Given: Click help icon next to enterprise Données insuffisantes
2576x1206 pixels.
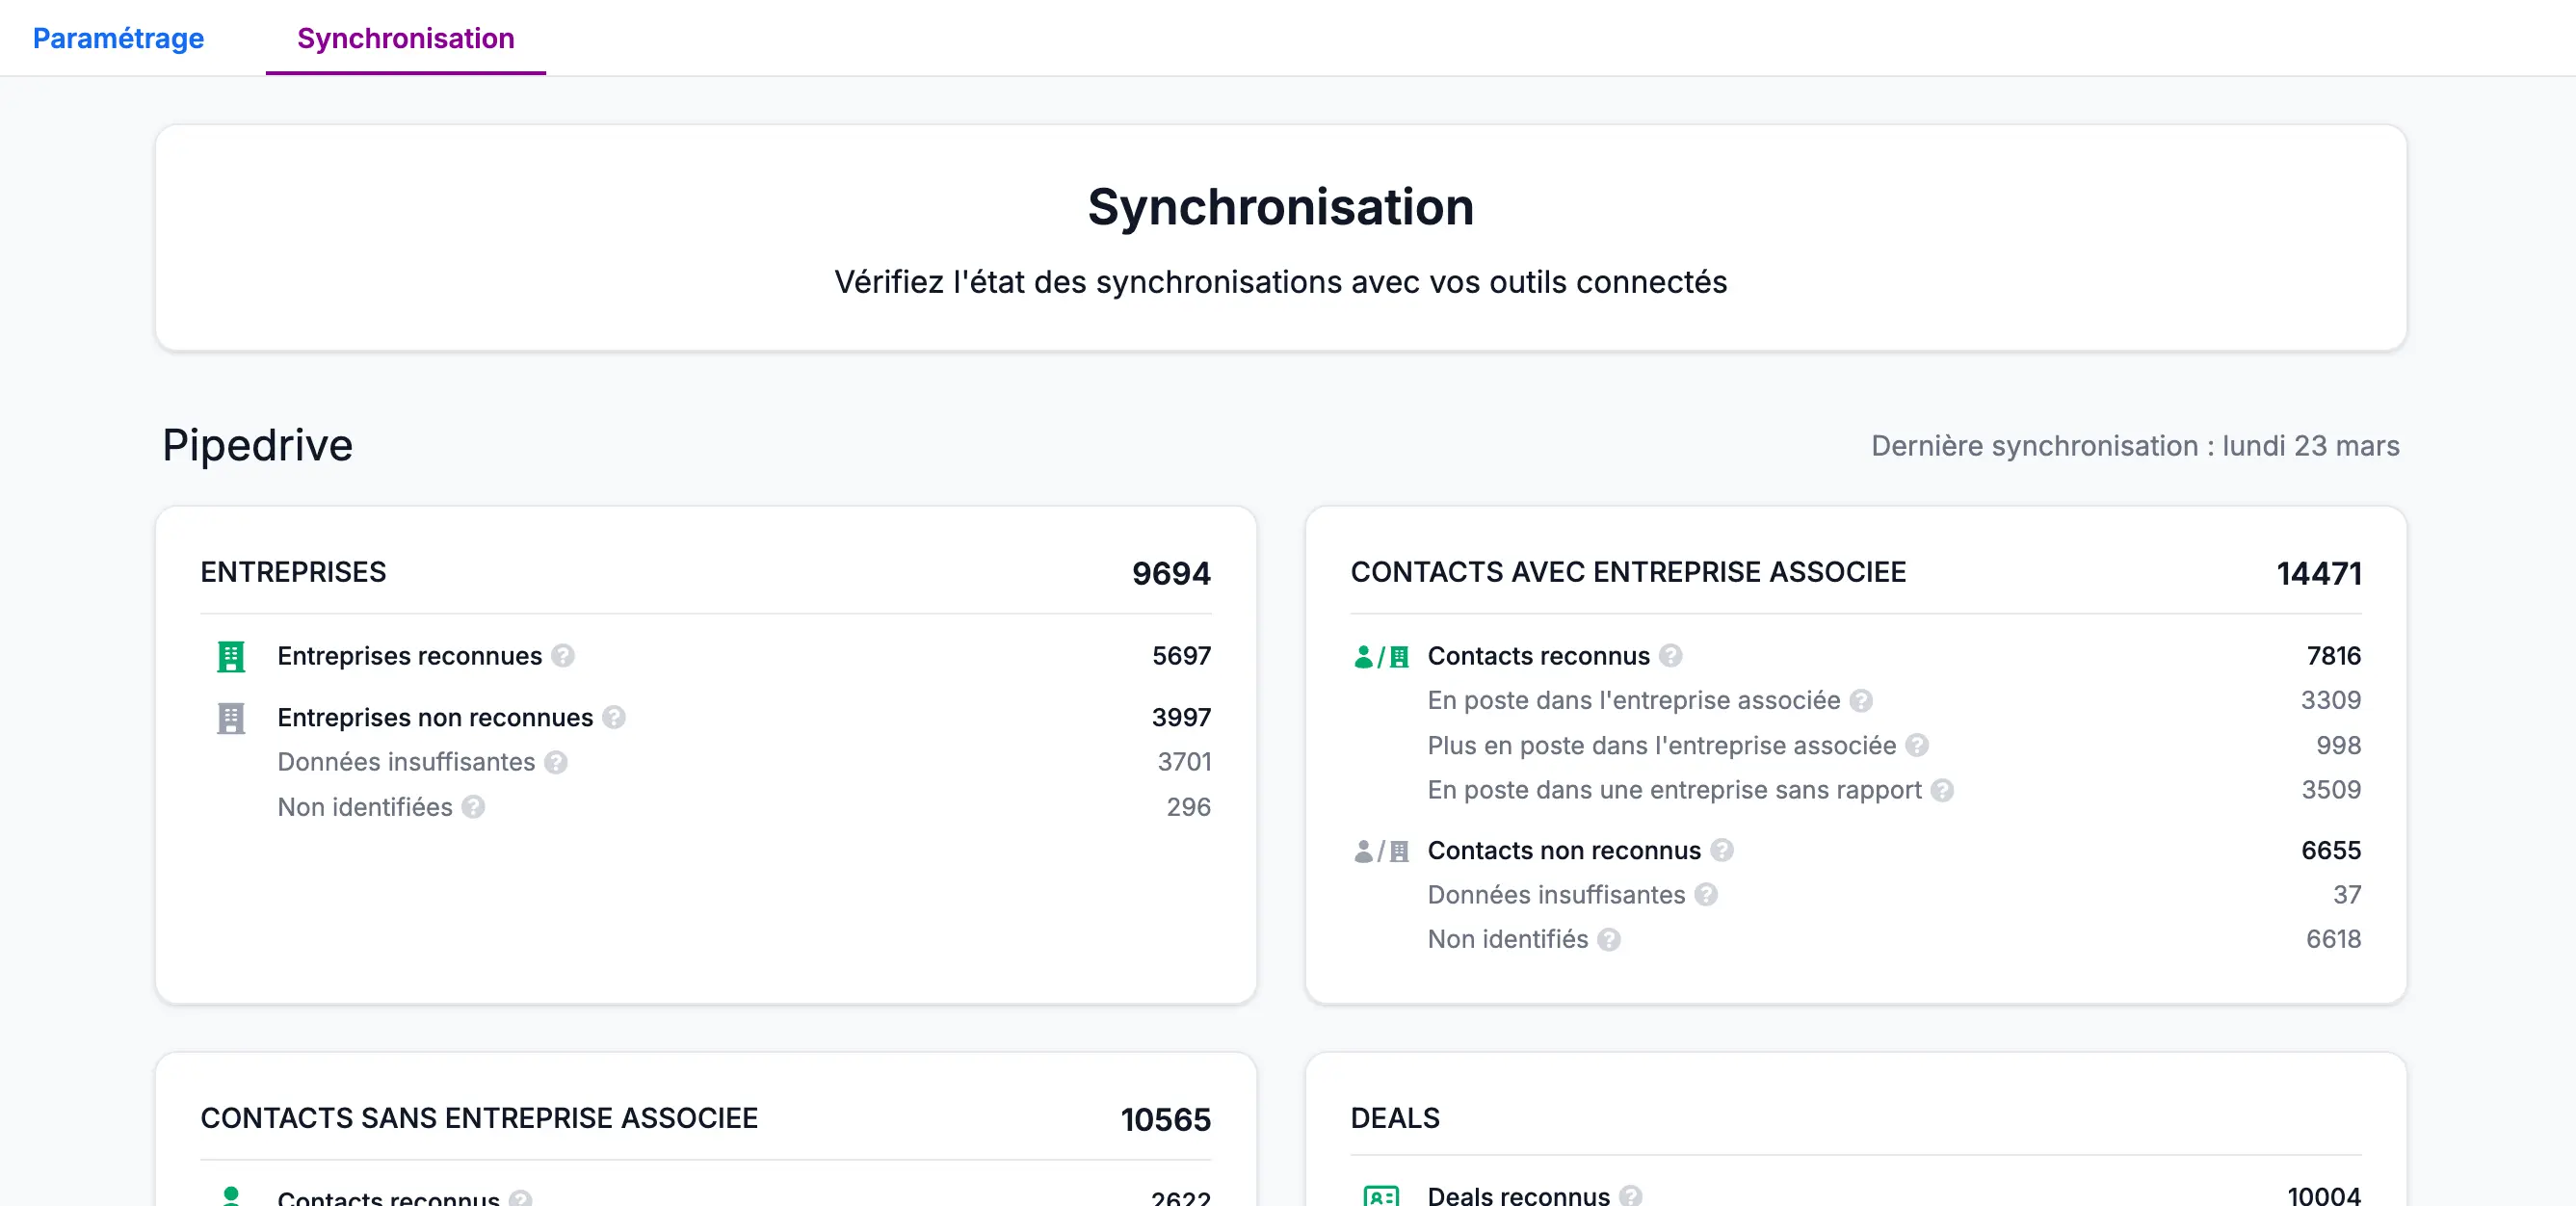Looking at the screenshot, I should (556, 762).
